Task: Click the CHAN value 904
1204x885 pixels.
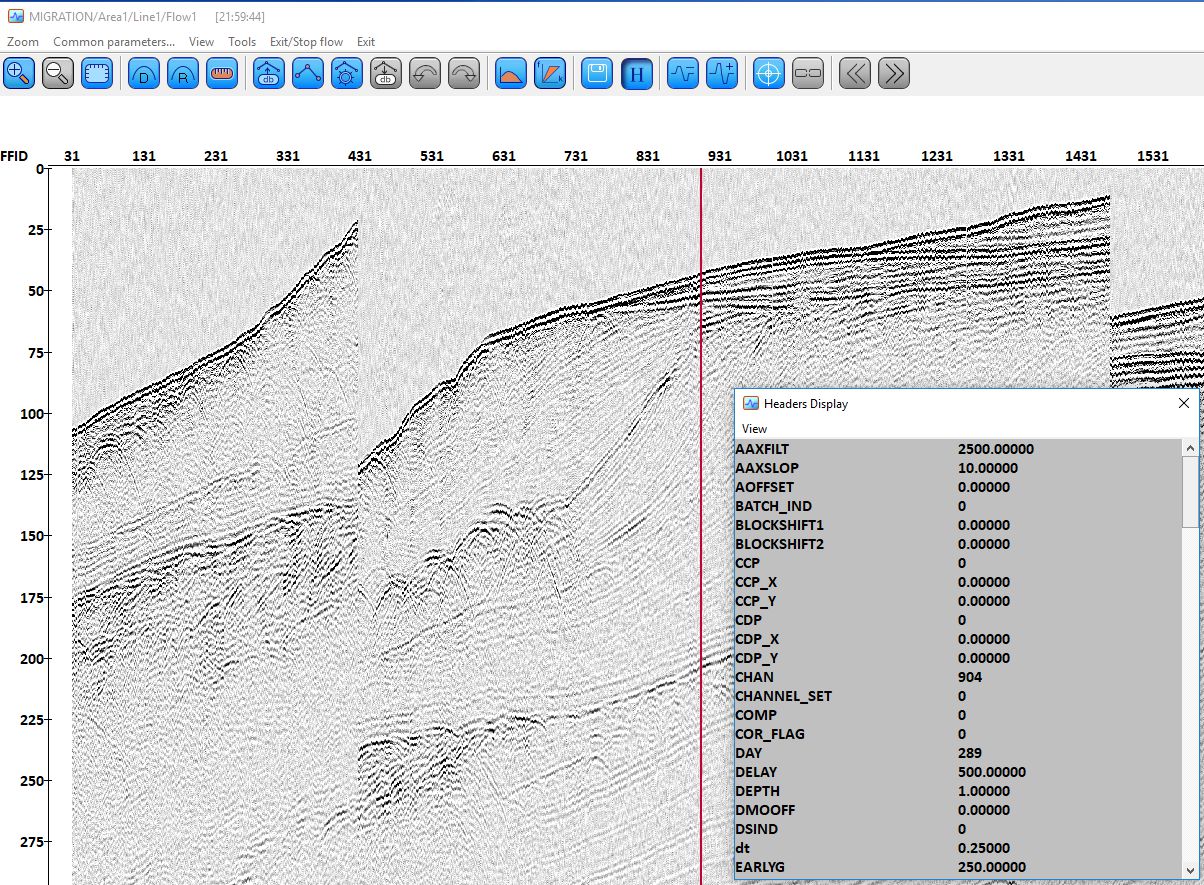Action: click(970, 677)
